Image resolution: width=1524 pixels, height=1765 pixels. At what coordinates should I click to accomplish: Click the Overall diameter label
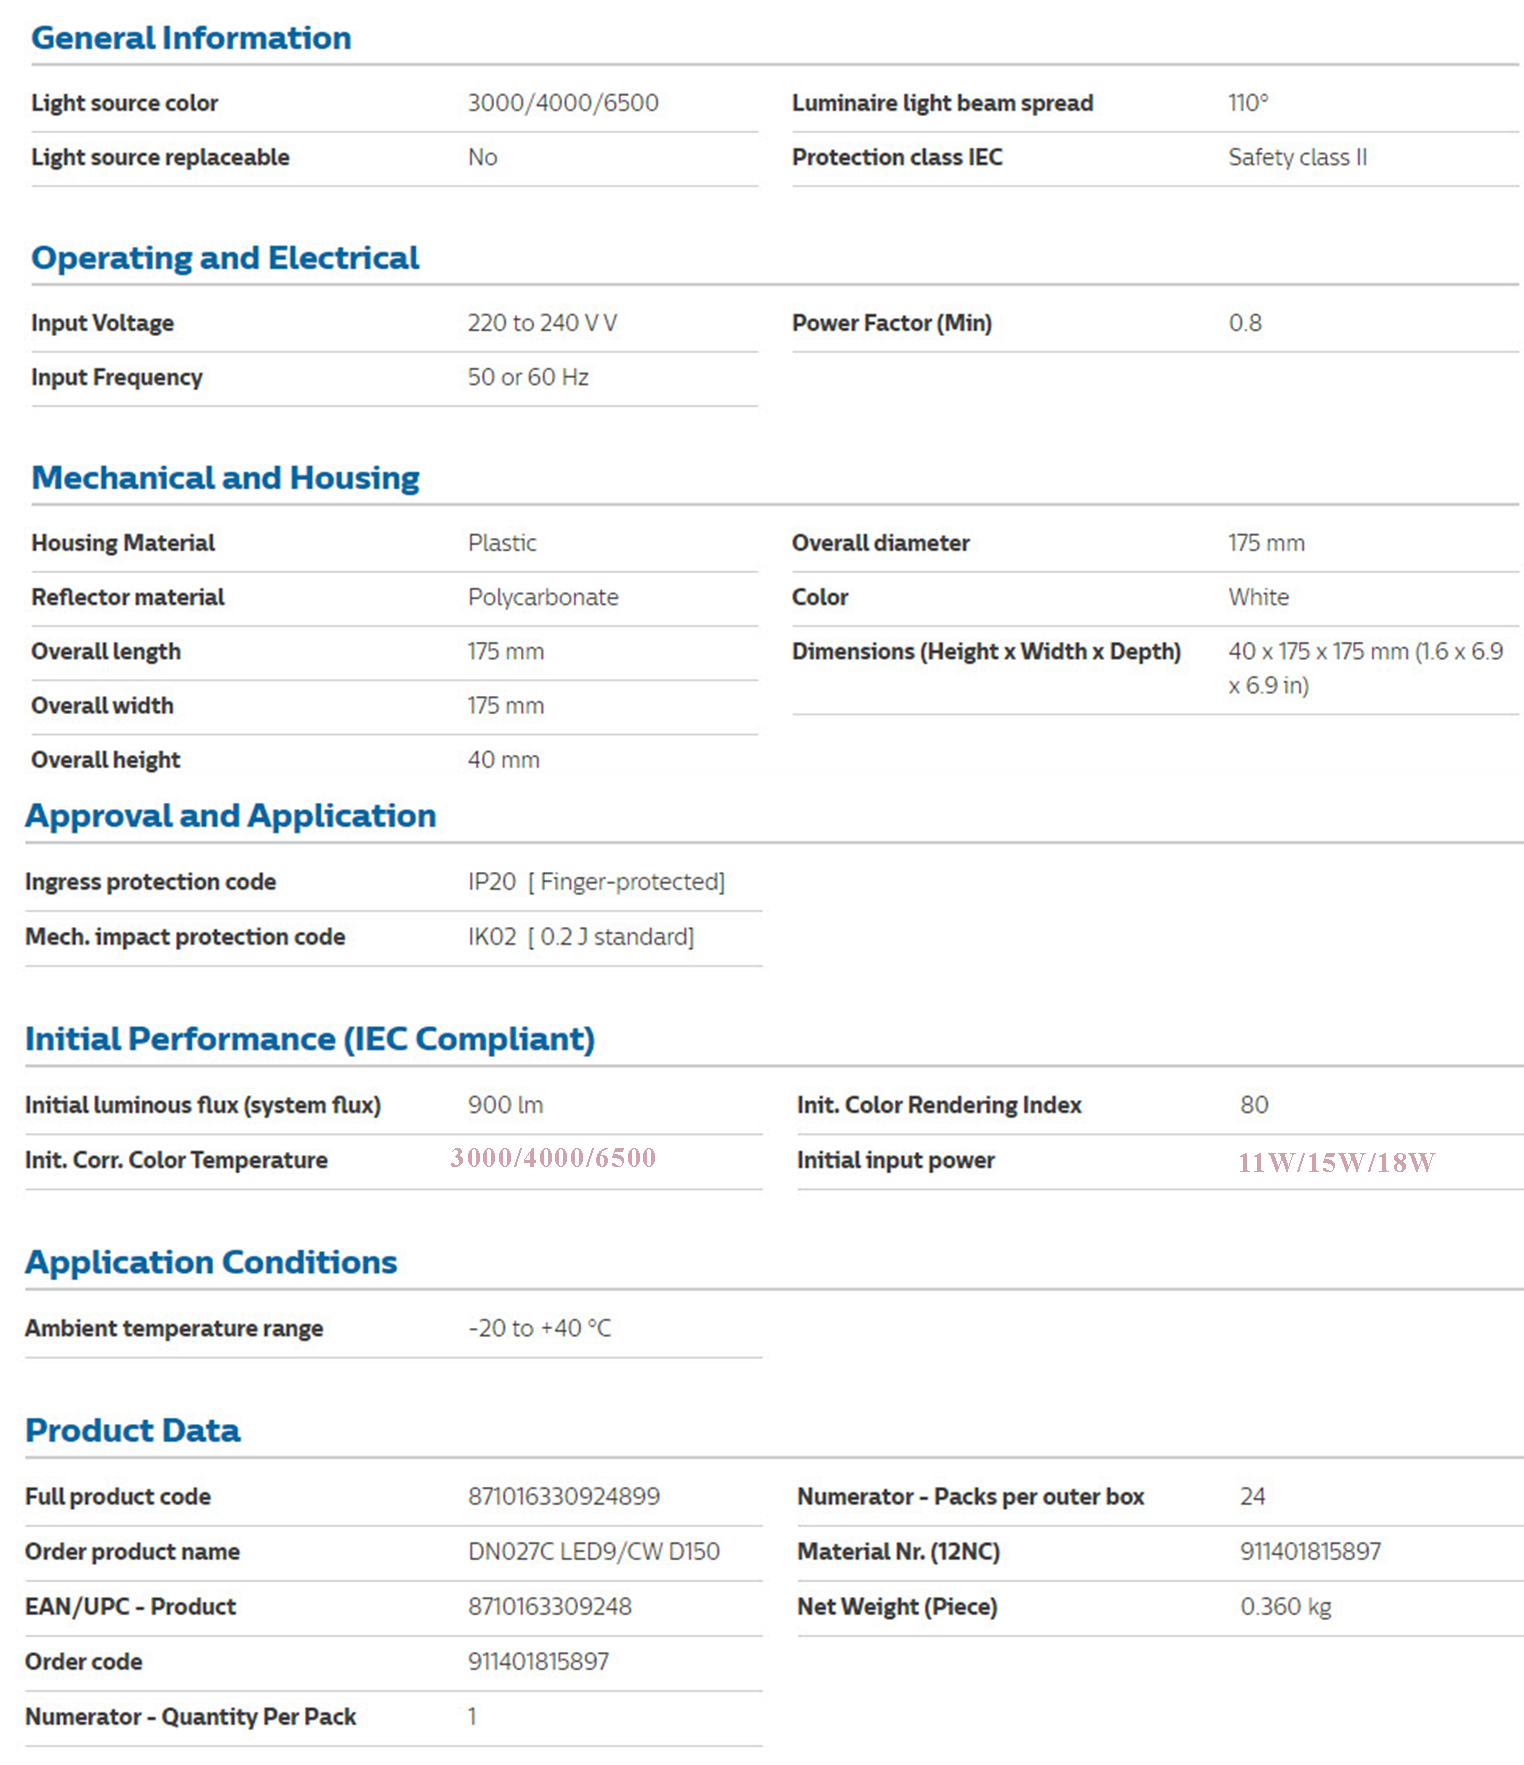click(881, 543)
